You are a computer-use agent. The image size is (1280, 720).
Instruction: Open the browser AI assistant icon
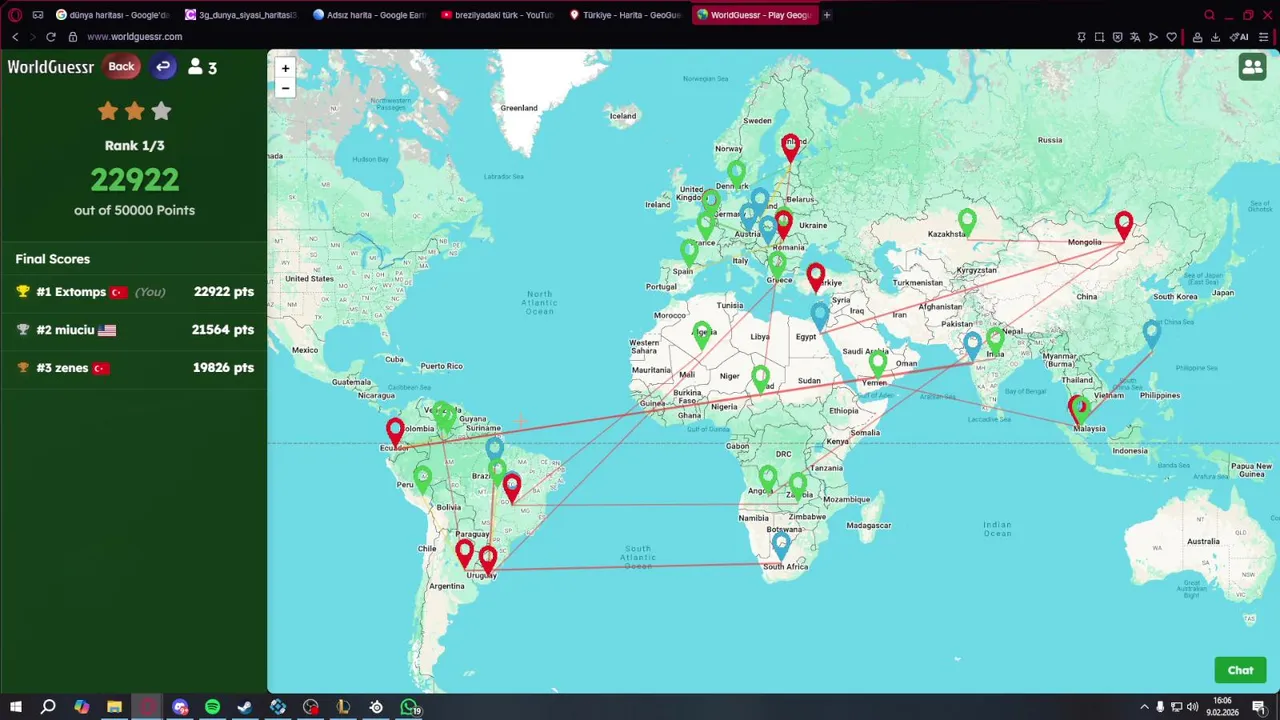point(1239,37)
